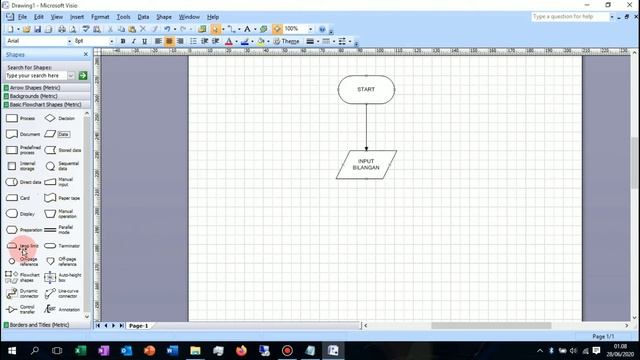
Task: Open the font color dropdown arrow
Action: [237, 41]
